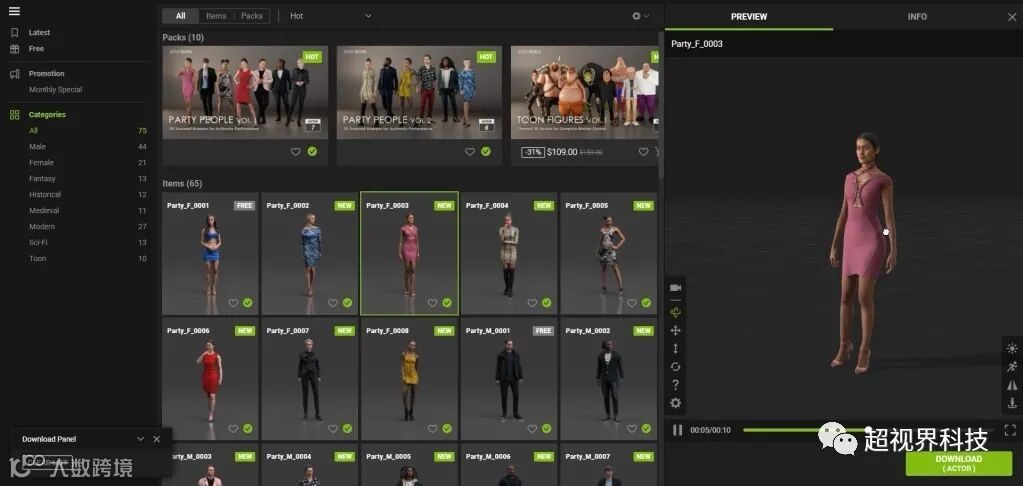Open preview settings gear icon
The width and height of the screenshot is (1023, 486).
(x=675, y=403)
